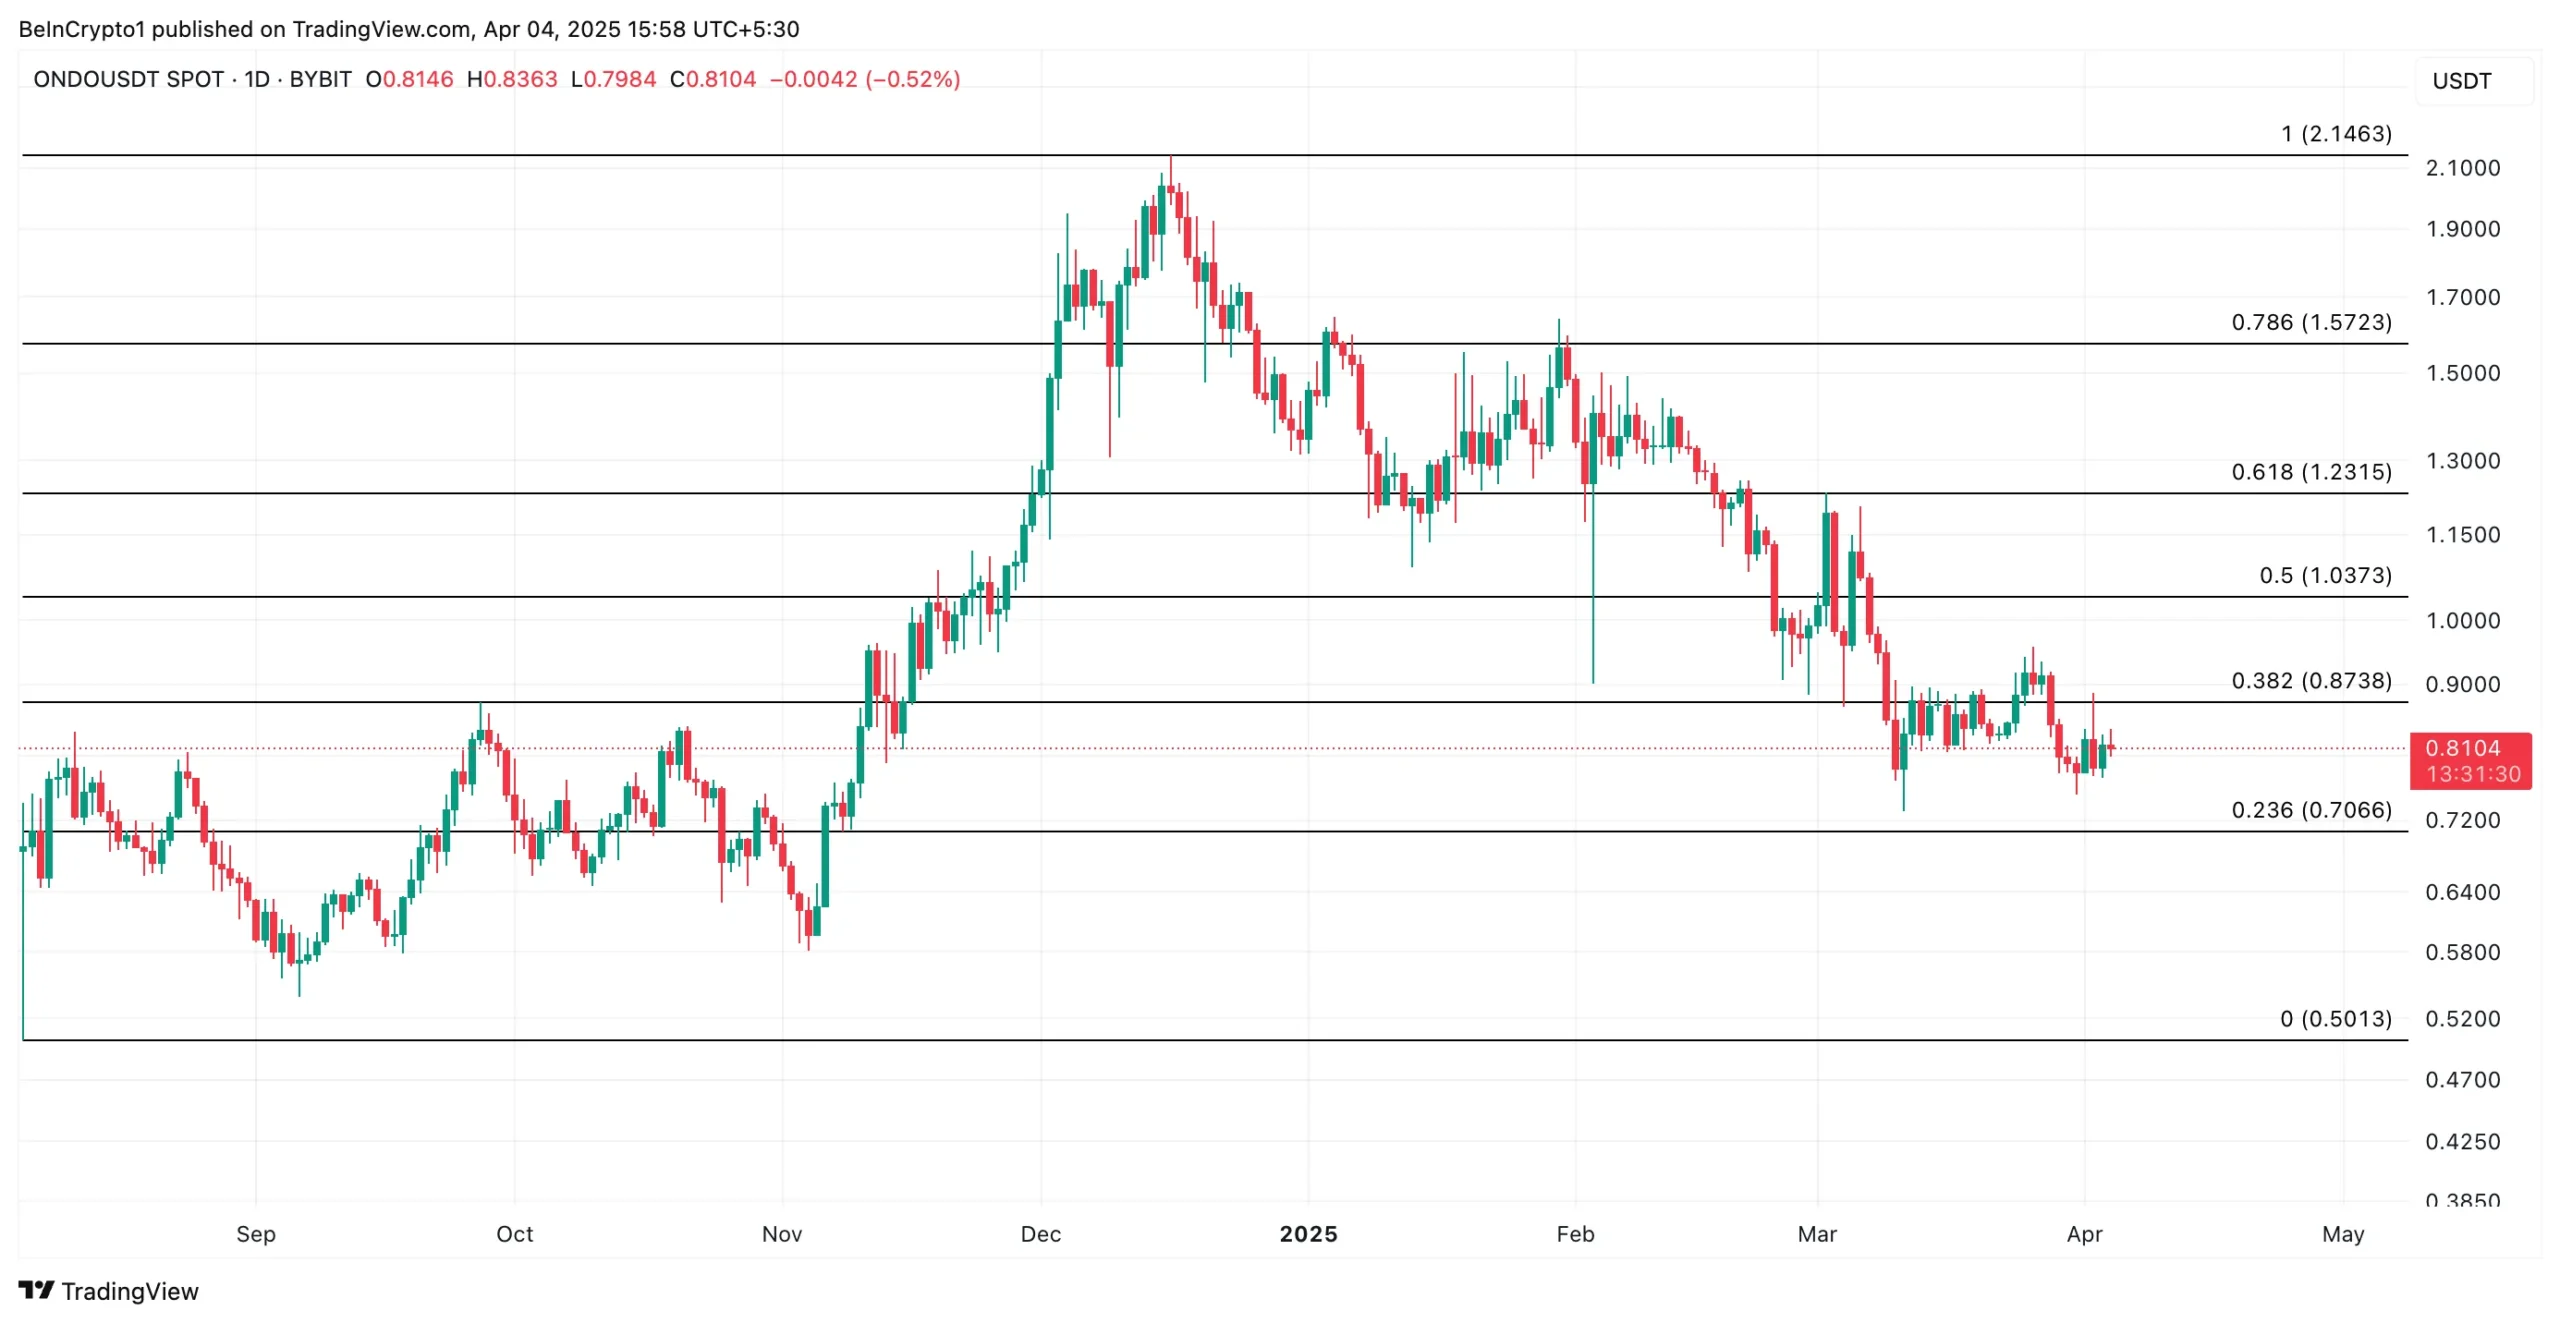The image size is (2560, 1323).
Task: Click the Dec label on the time axis
Action: 1040,1234
